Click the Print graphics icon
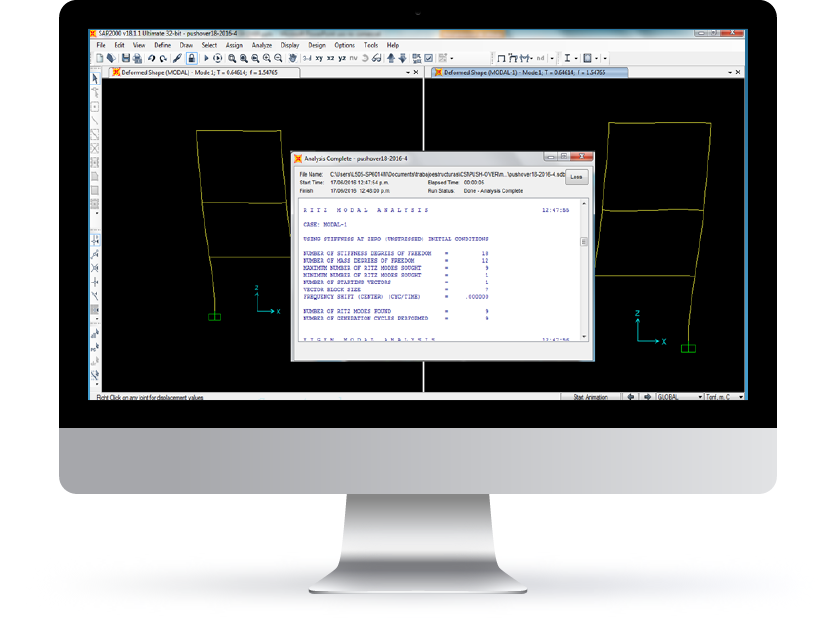The width and height of the screenshot is (836, 640). 138,58
